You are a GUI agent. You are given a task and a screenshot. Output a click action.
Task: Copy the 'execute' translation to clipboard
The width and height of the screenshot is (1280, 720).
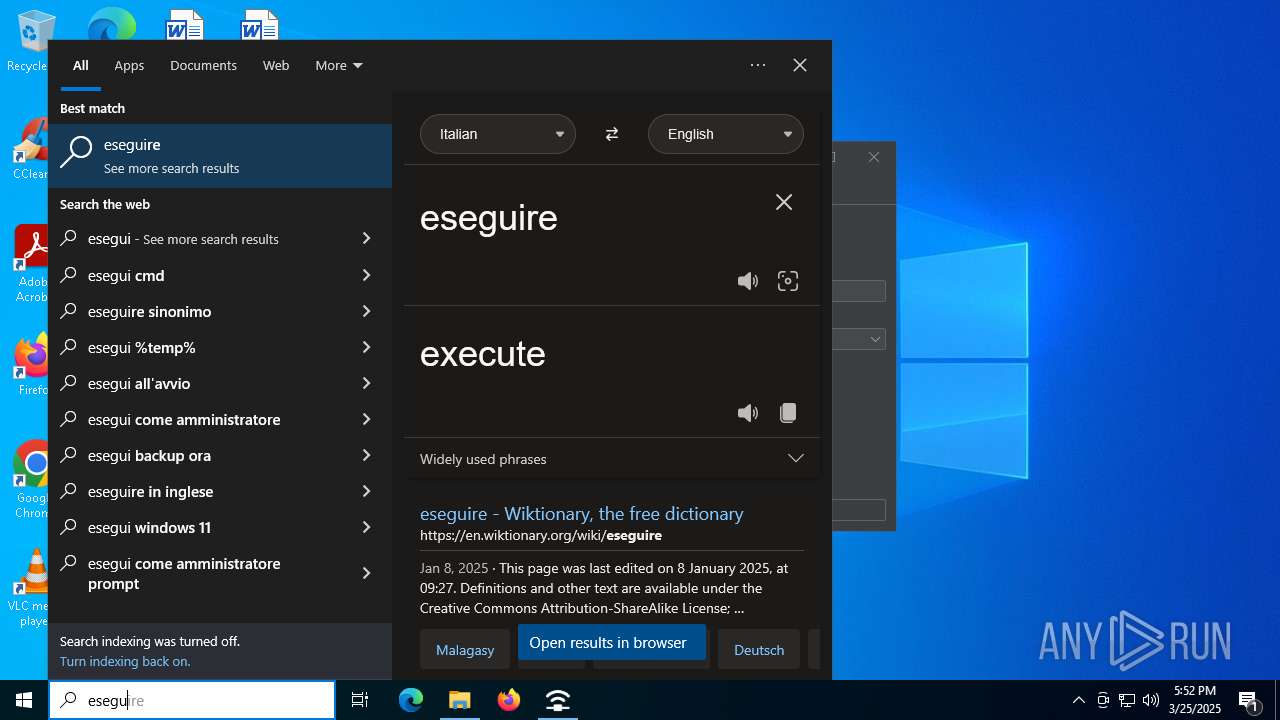tap(788, 413)
